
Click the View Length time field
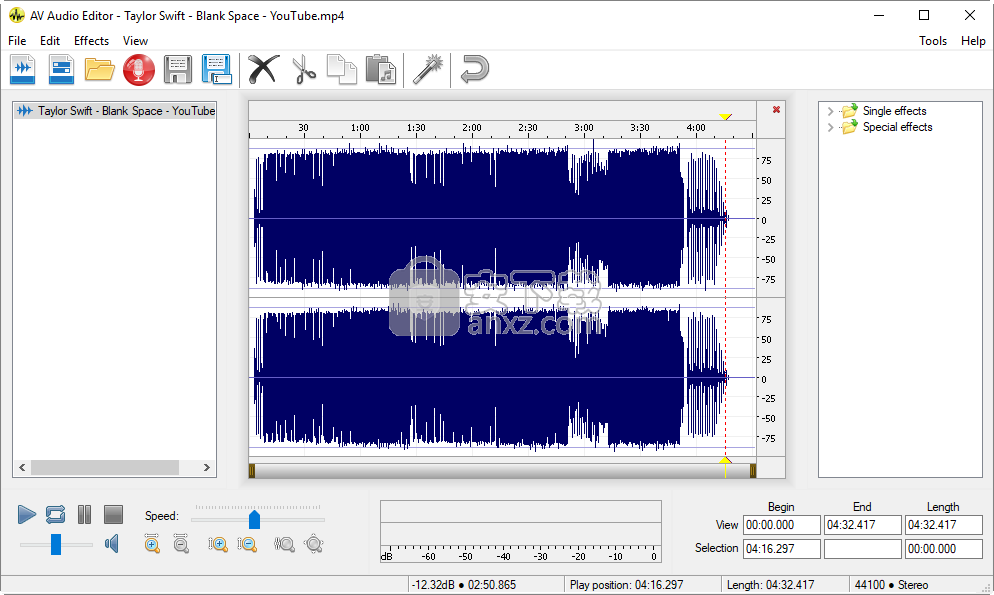(943, 525)
